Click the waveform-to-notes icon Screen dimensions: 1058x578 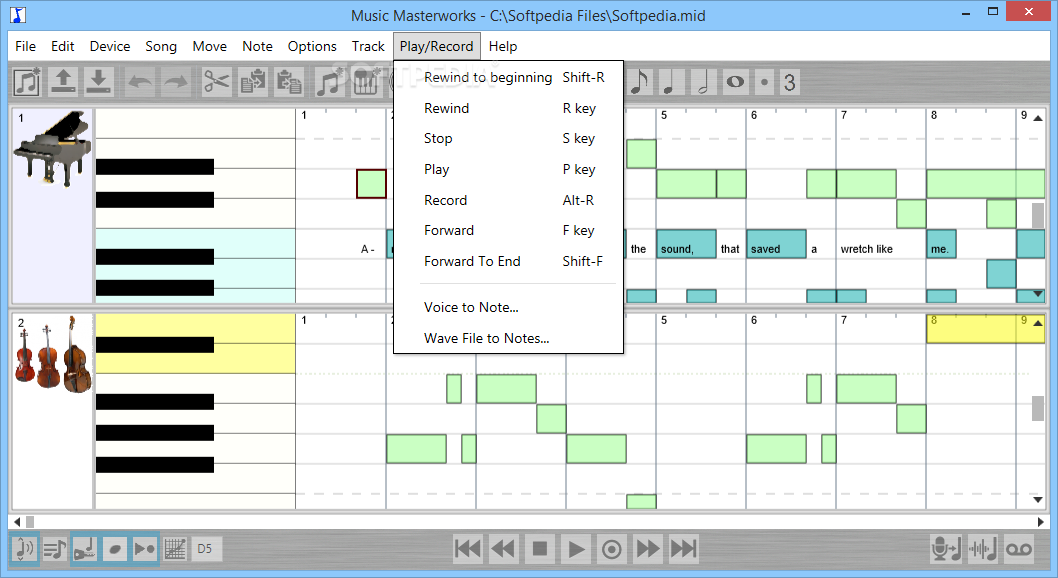tap(982, 549)
